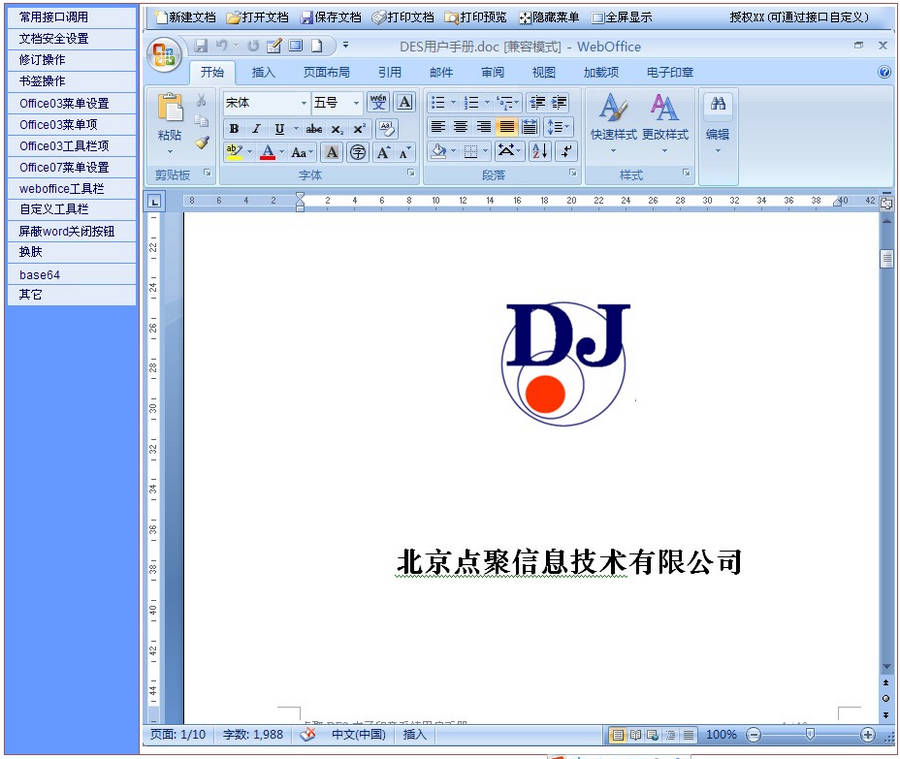Switch to the 审阅 ribbon tab
Image resolution: width=900 pixels, height=759 pixels.
click(x=492, y=72)
